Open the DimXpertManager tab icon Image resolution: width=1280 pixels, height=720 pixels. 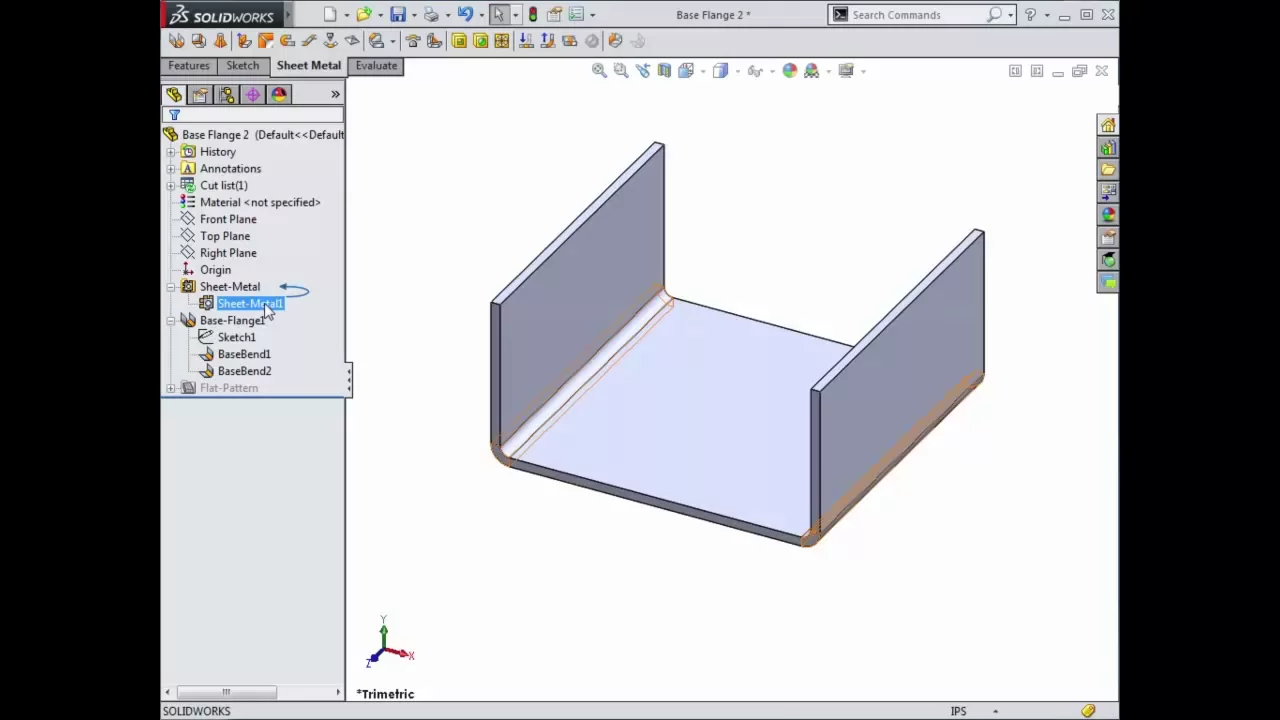pos(252,95)
